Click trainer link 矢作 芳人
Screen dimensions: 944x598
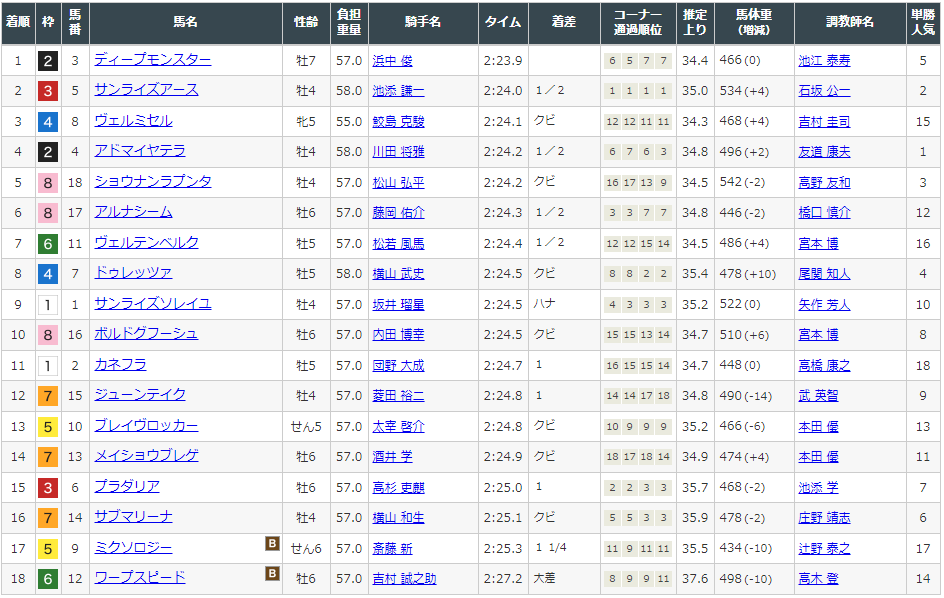[824, 305]
